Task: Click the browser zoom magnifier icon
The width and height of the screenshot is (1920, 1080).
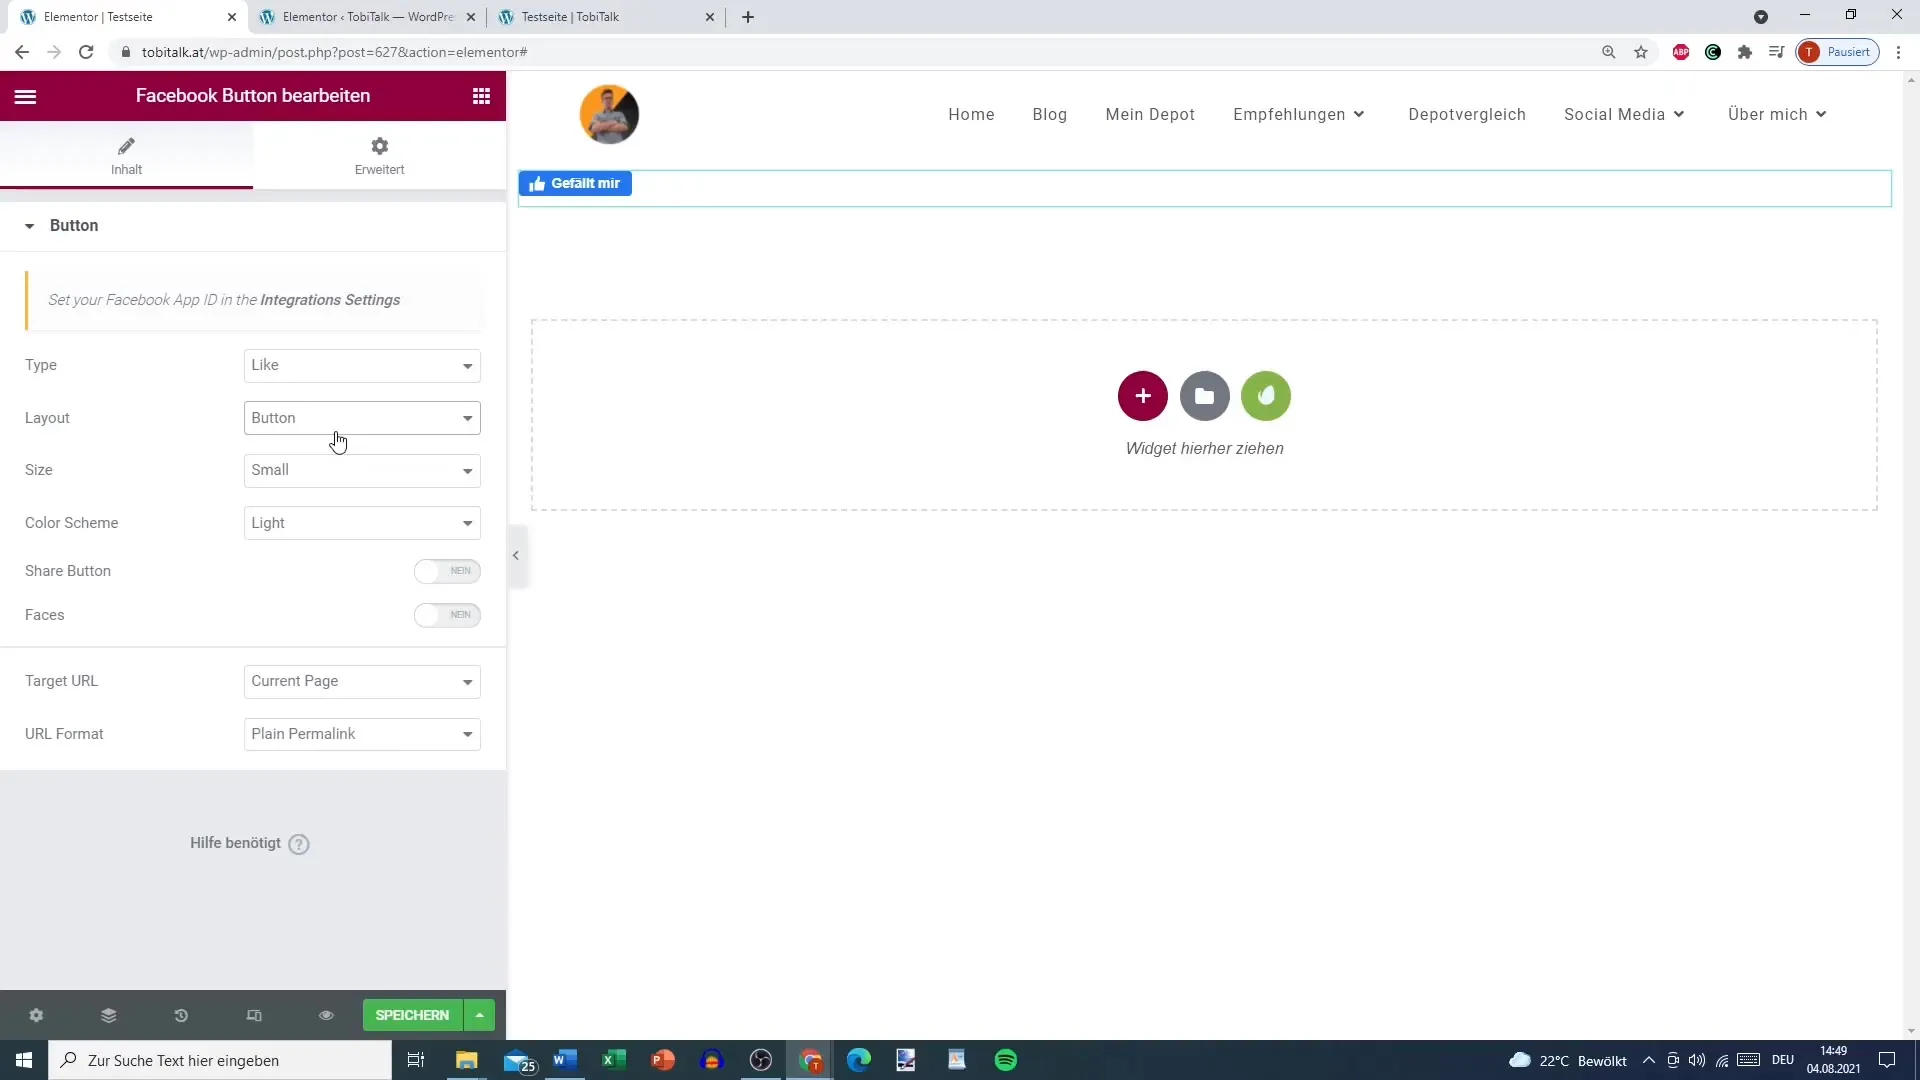Action: tap(1609, 52)
